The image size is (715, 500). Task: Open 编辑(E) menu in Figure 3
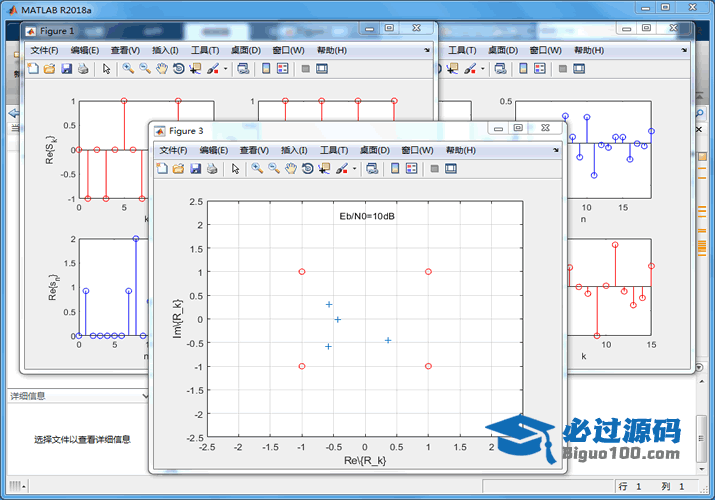pos(213,150)
